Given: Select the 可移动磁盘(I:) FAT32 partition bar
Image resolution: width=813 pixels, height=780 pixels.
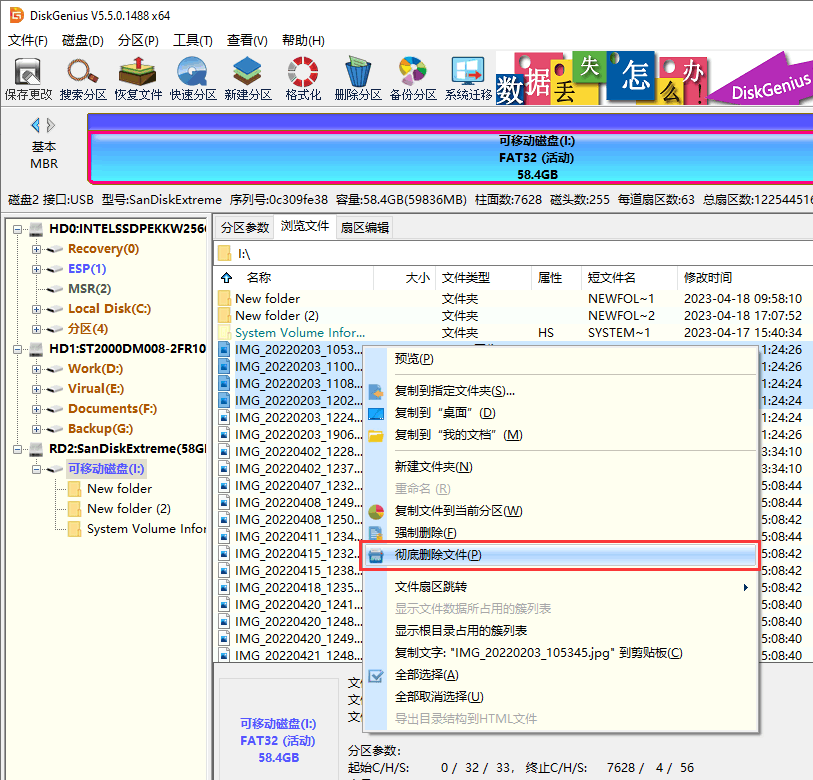Looking at the screenshot, I should (450, 158).
